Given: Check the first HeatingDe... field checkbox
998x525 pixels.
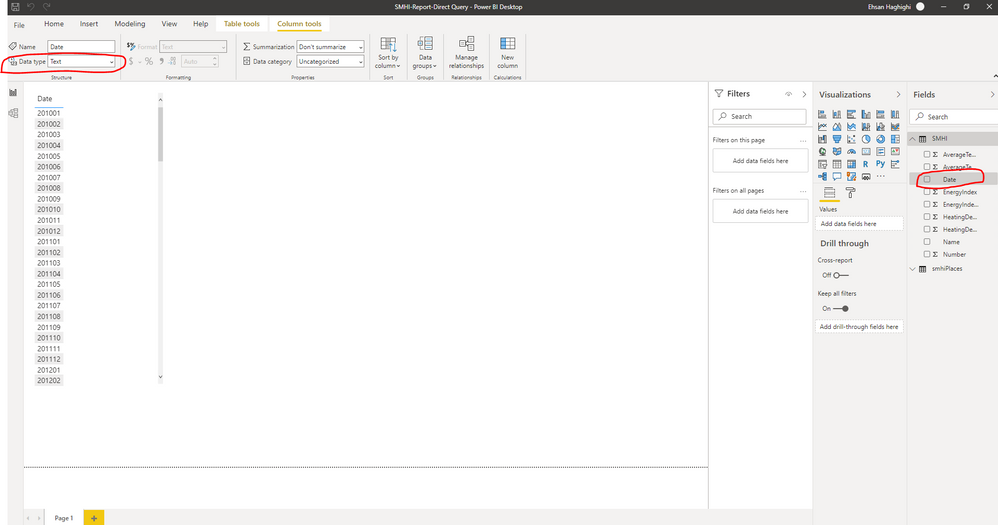Looking at the screenshot, I should coord(927,216).
